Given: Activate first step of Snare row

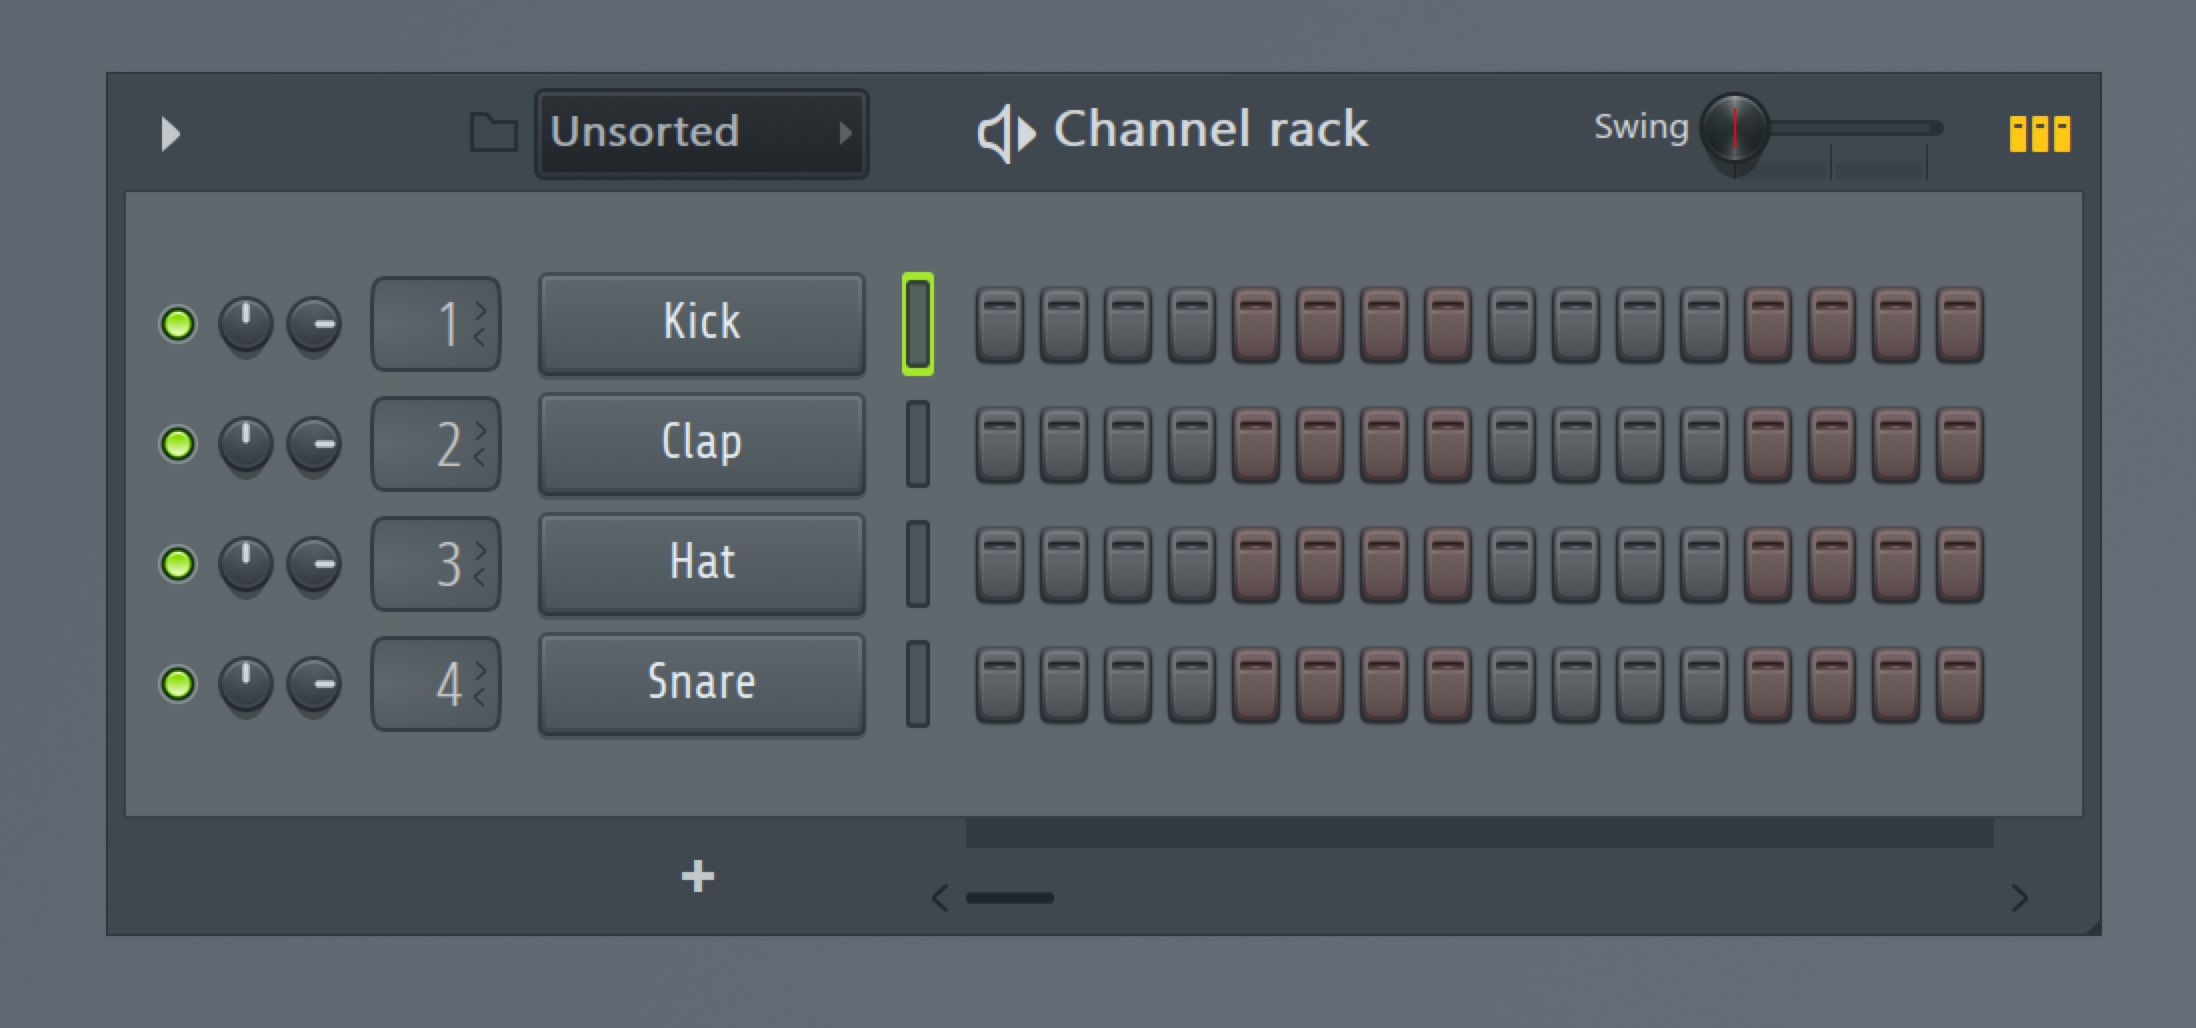Looking at the screenshot, I should pos(1000,685).
